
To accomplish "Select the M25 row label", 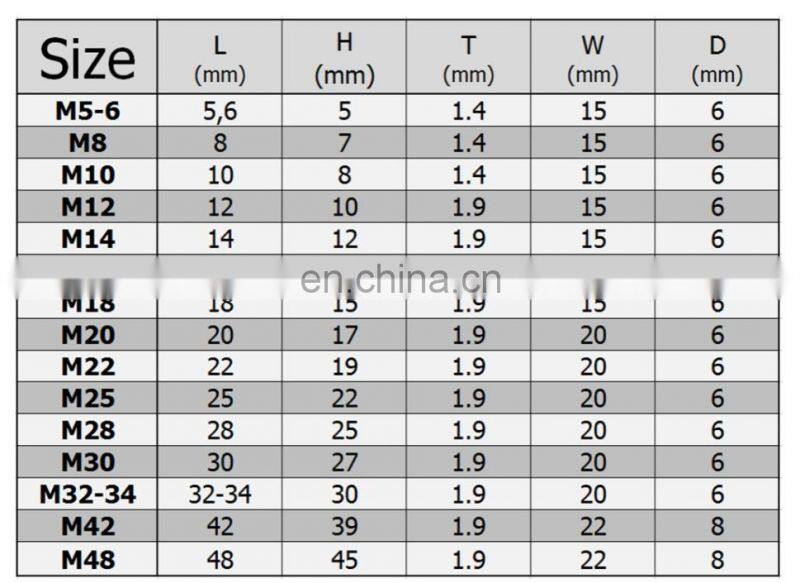I will pos(88,399).
